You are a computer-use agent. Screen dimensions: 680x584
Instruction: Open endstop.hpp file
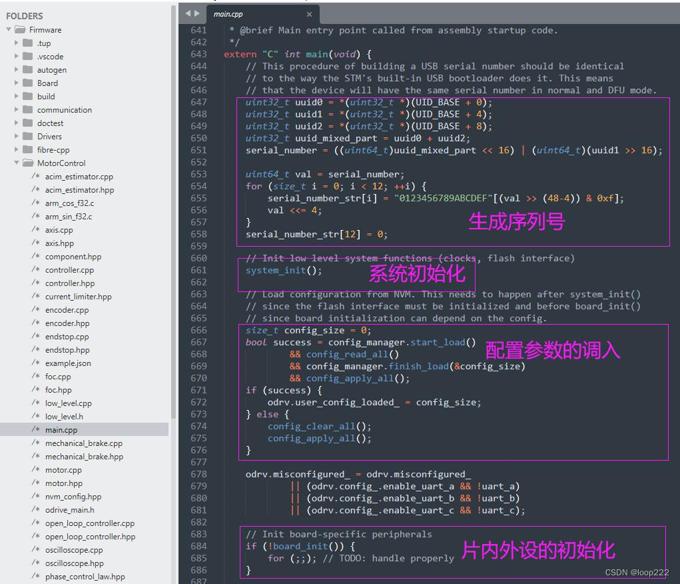tap(67, 350)
